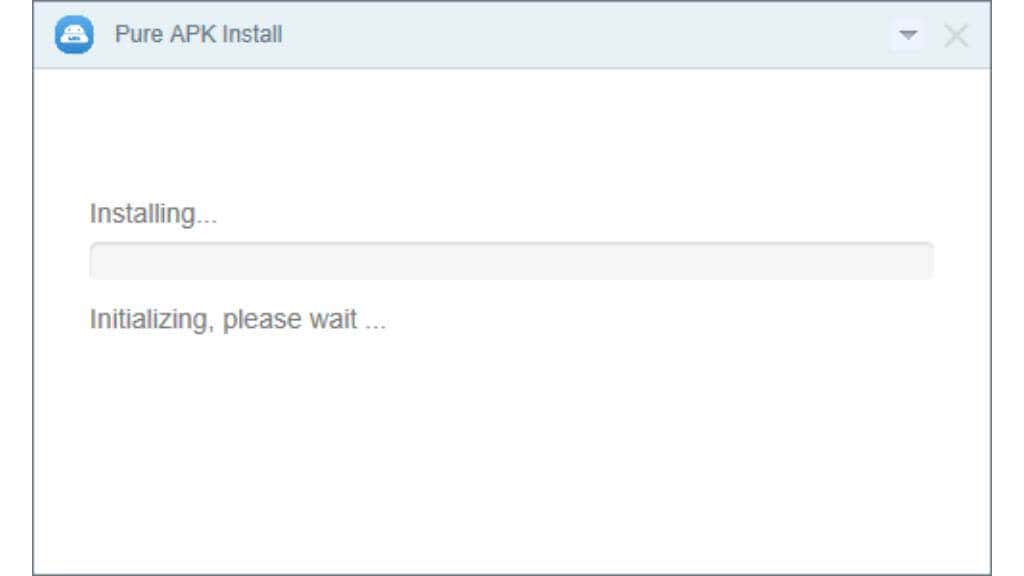Close the Pure APK Install dialog
Viewport: 1024px width, 576px height.
click(x=956, y=35)
